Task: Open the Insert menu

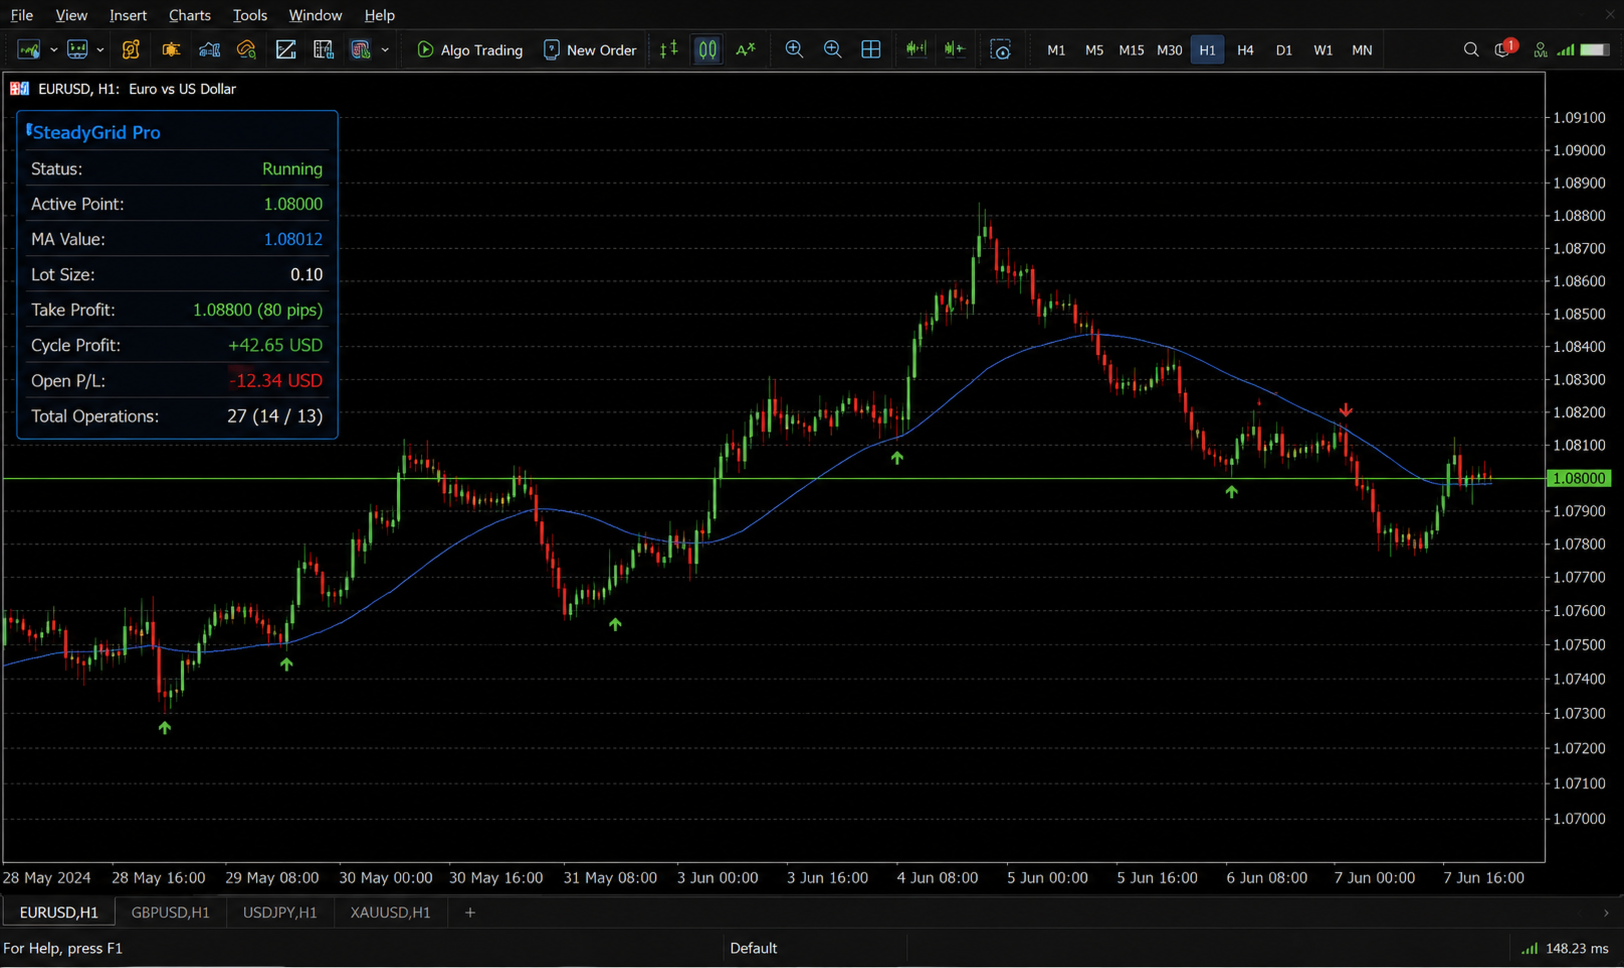Action: point(128,15)
